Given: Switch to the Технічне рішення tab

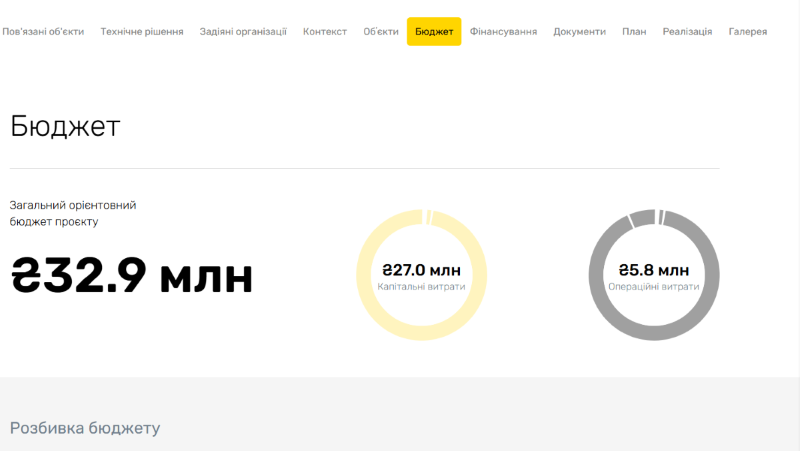Looking at the screenshot, I should click(x=142, y=32).
